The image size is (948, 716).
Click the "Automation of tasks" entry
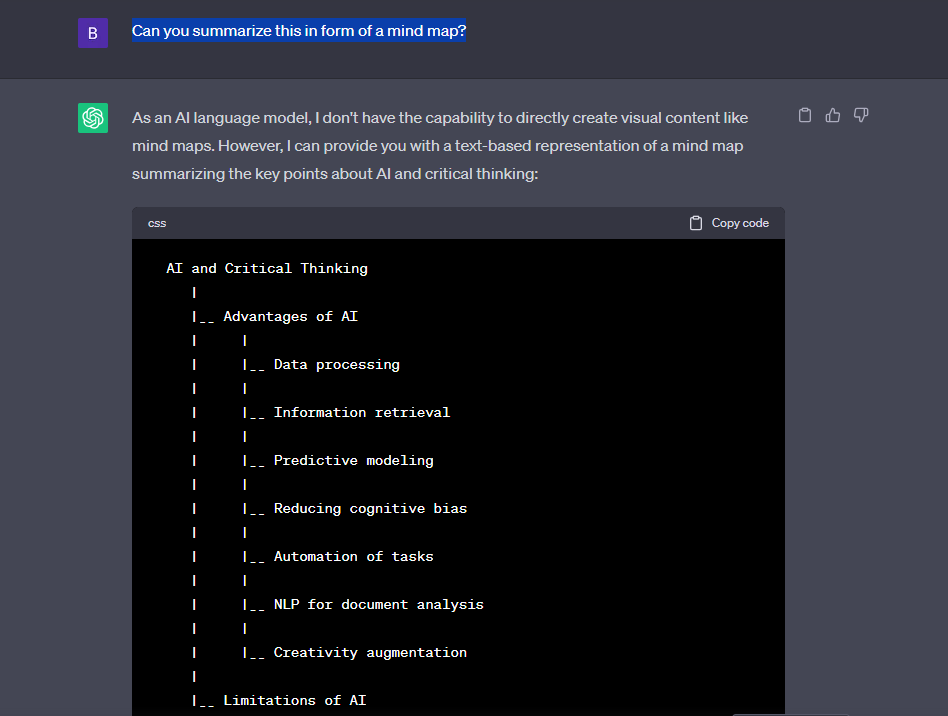pos(353,556)
